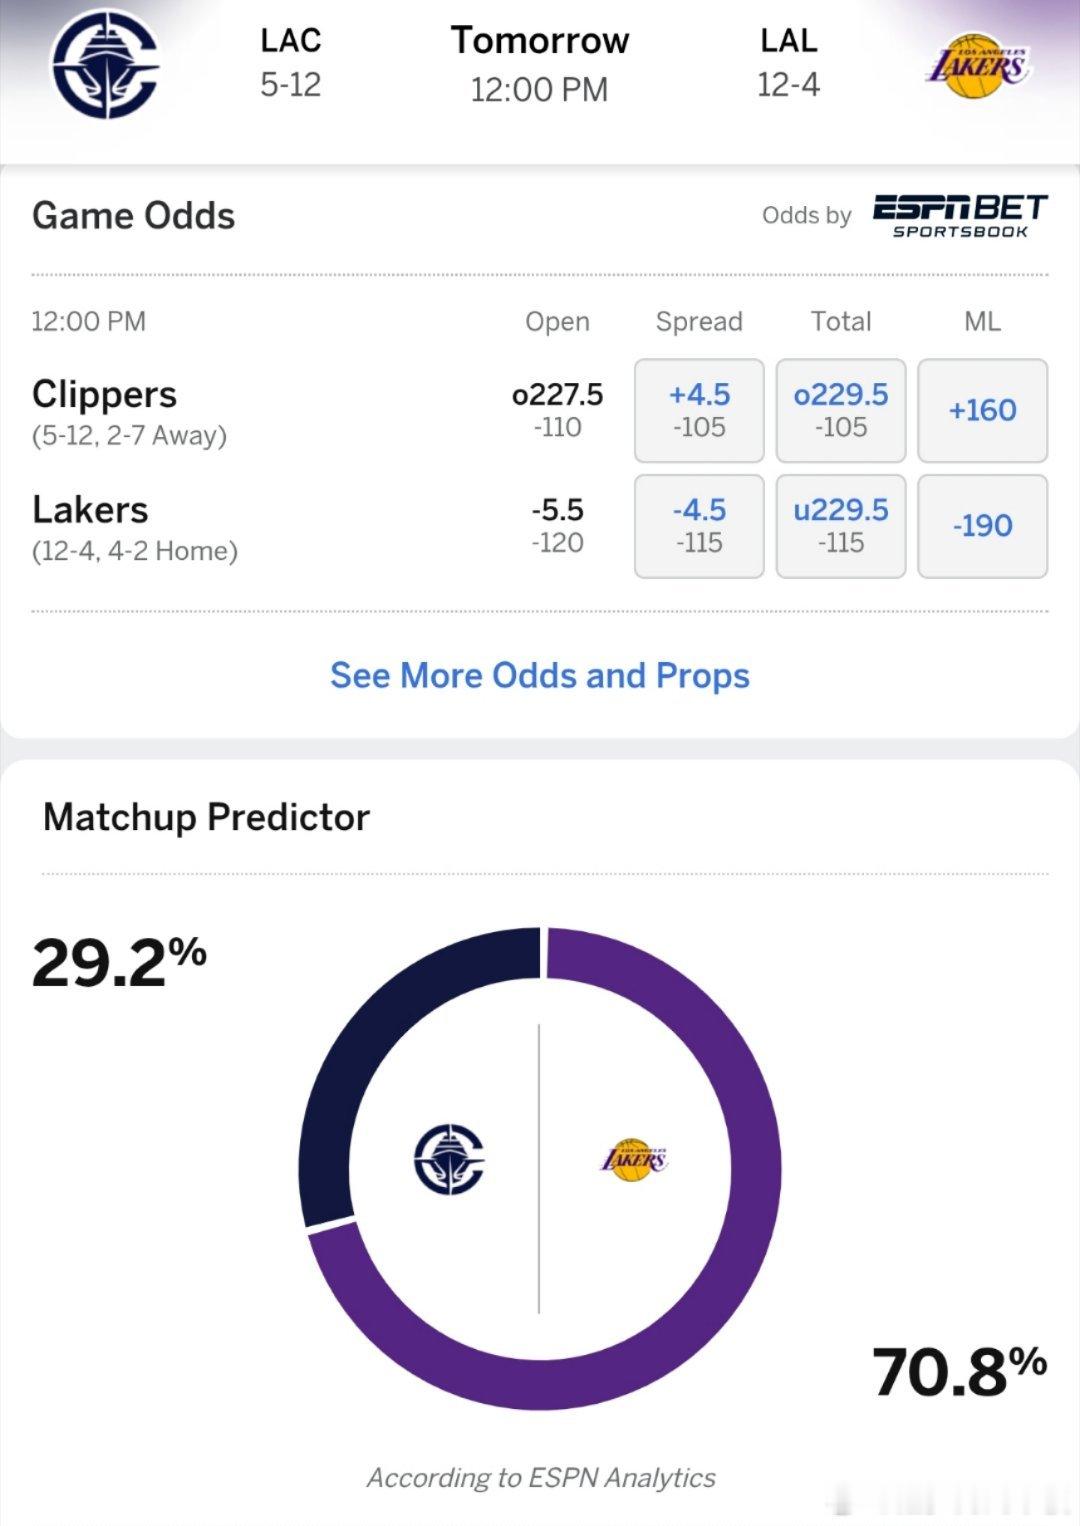Tap the Clippers logo in the header
The height and width of the screenshot is (1526, 1080).
tap(105, 65)
